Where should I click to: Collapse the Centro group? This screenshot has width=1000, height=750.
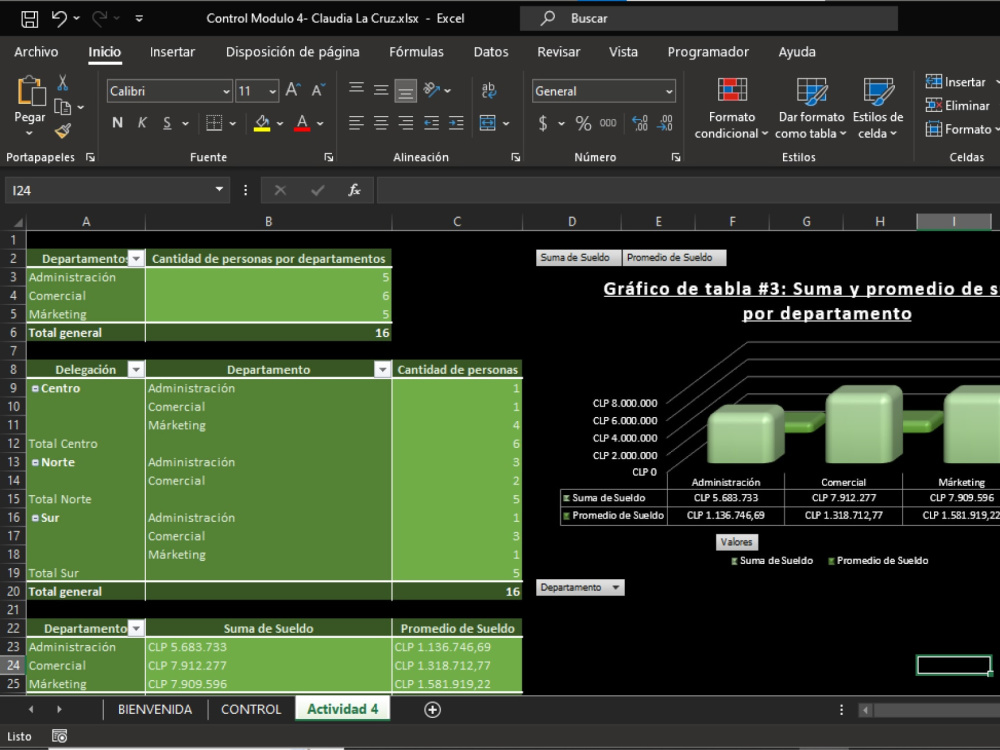click(35, 388)
